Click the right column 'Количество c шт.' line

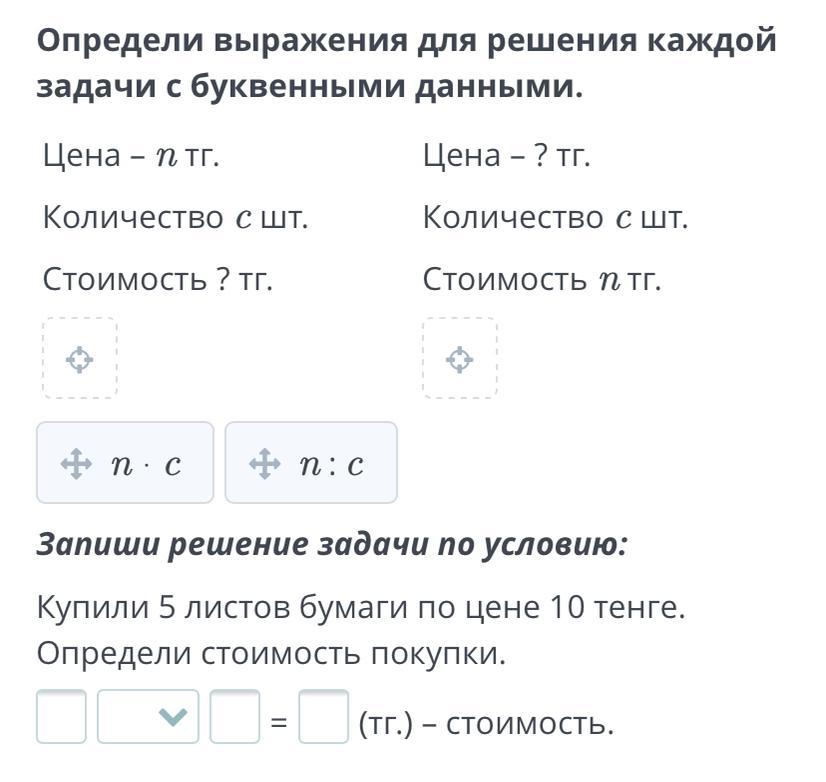coord(555,218)
